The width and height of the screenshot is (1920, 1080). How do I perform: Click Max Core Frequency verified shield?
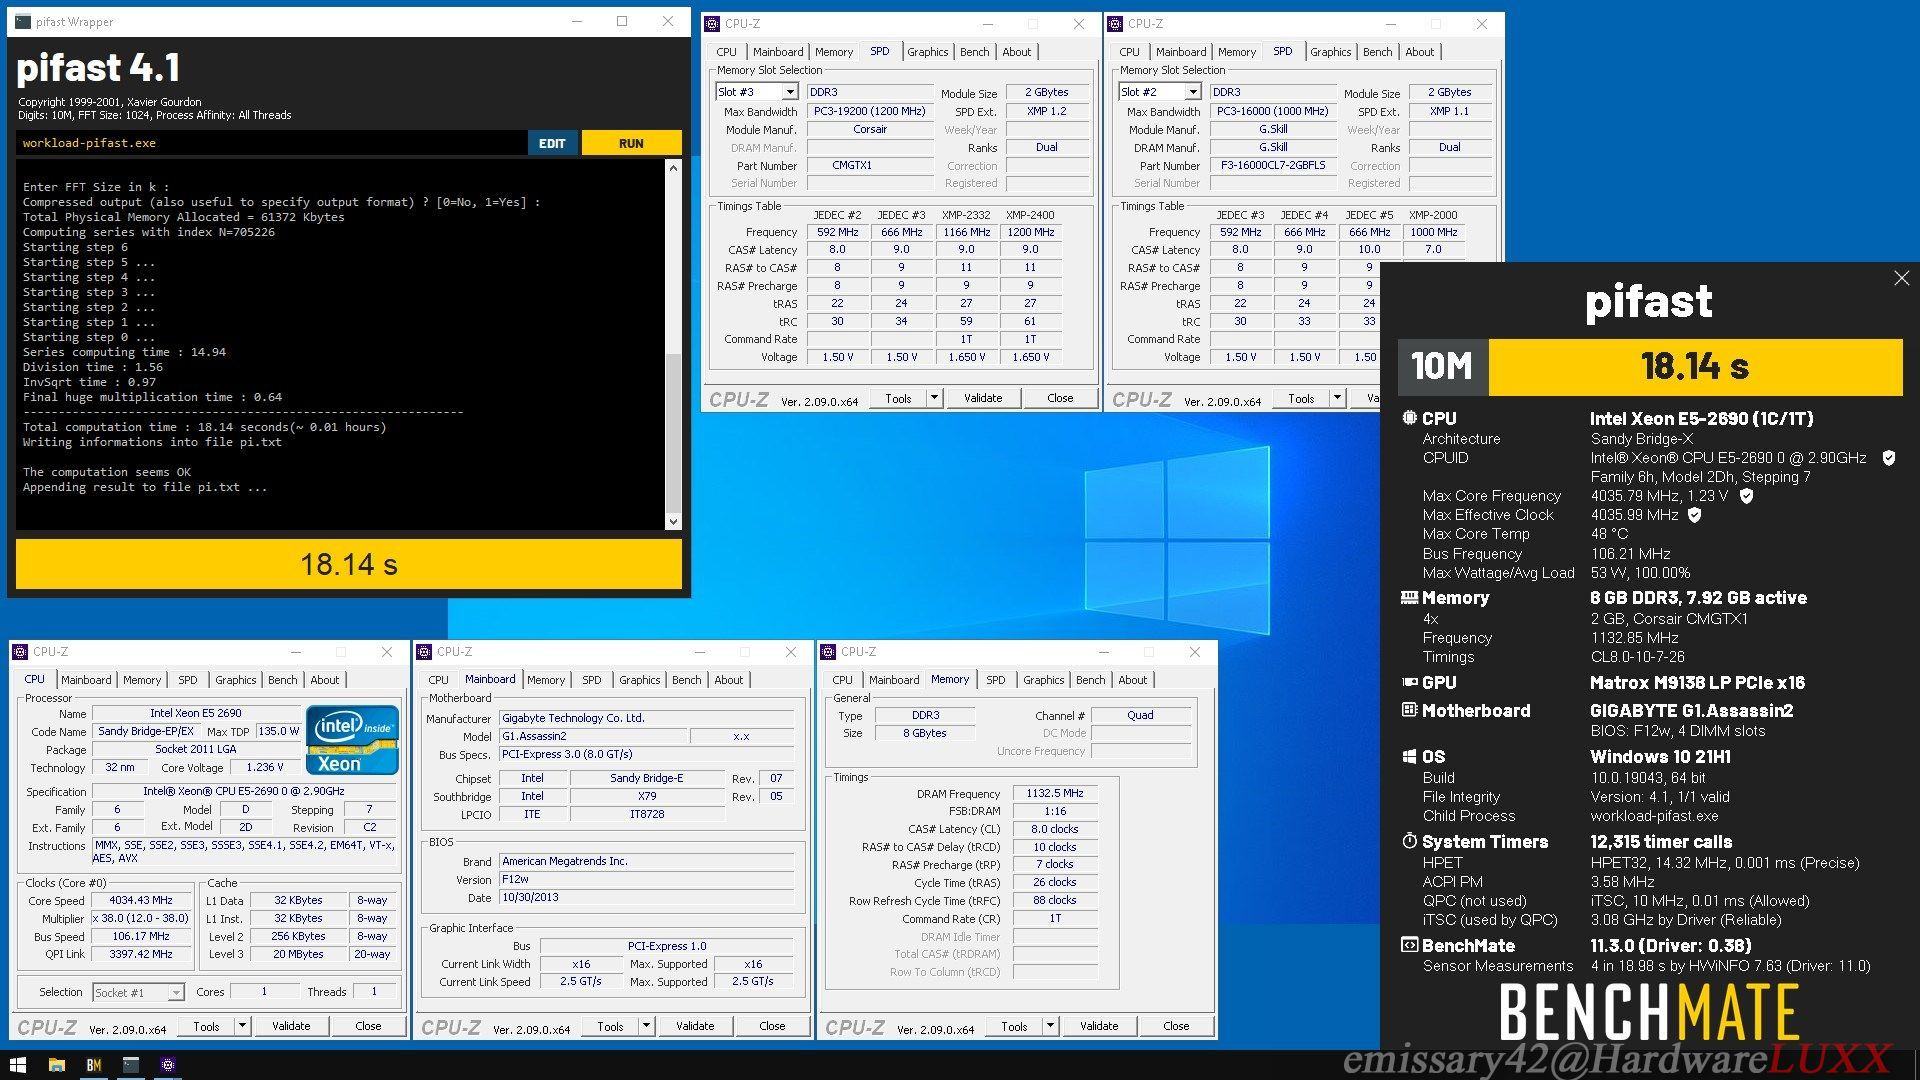coord(1746,496)
